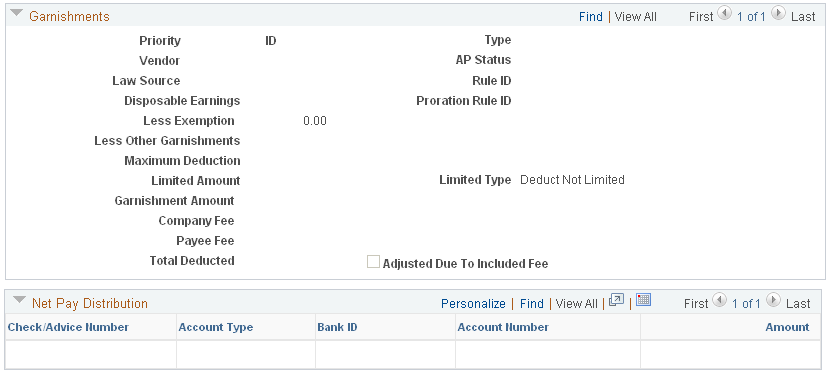Image resolution: width=828 pixels, height=372 pixels.
Task: Collapse the Garnishments section triangle
Action: tap(17, 14)
